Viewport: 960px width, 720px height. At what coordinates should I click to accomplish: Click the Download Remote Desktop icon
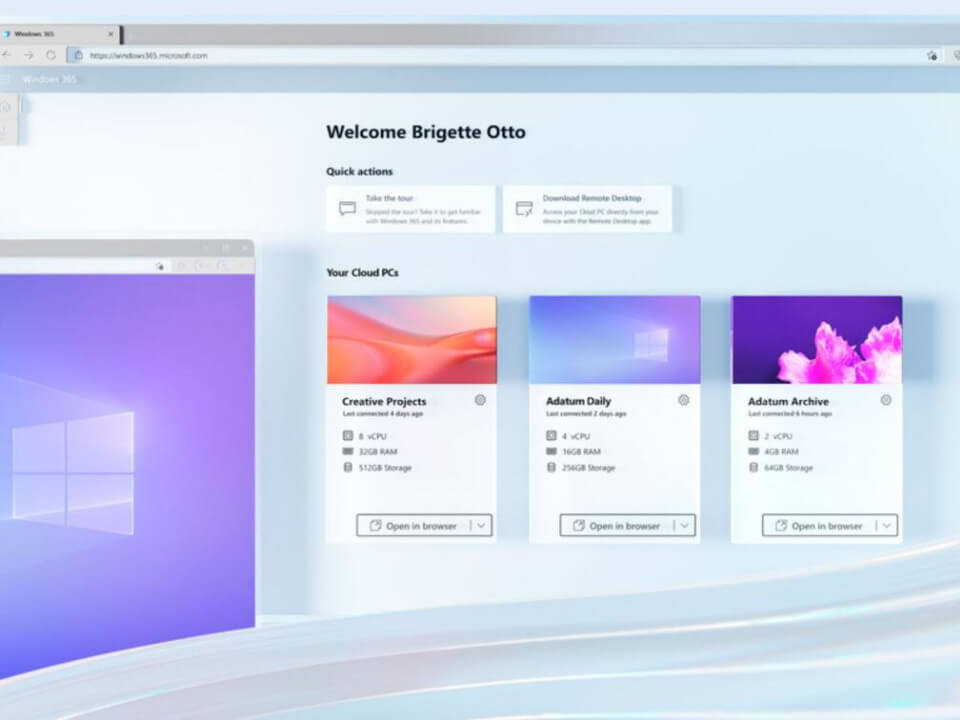524,209
